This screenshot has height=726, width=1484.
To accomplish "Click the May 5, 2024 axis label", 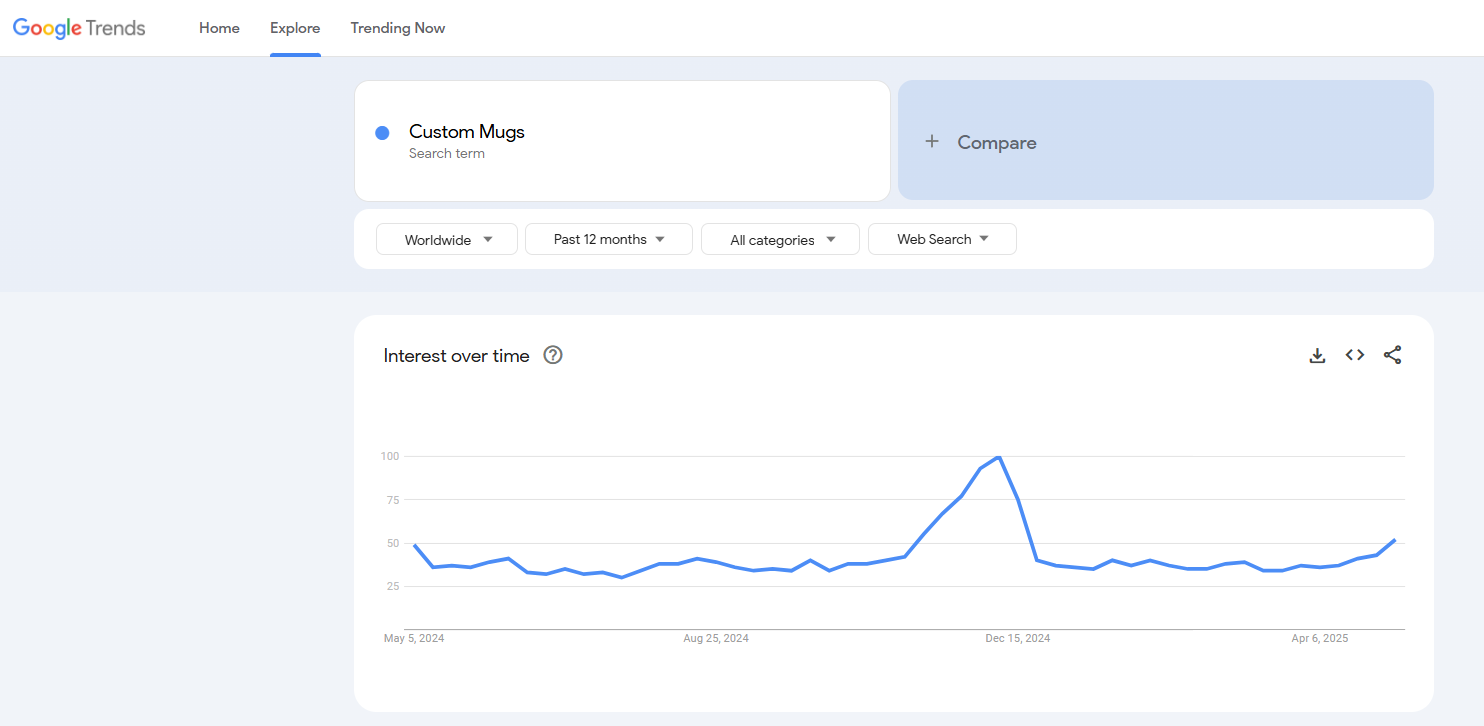I will [x=414, y=638].
